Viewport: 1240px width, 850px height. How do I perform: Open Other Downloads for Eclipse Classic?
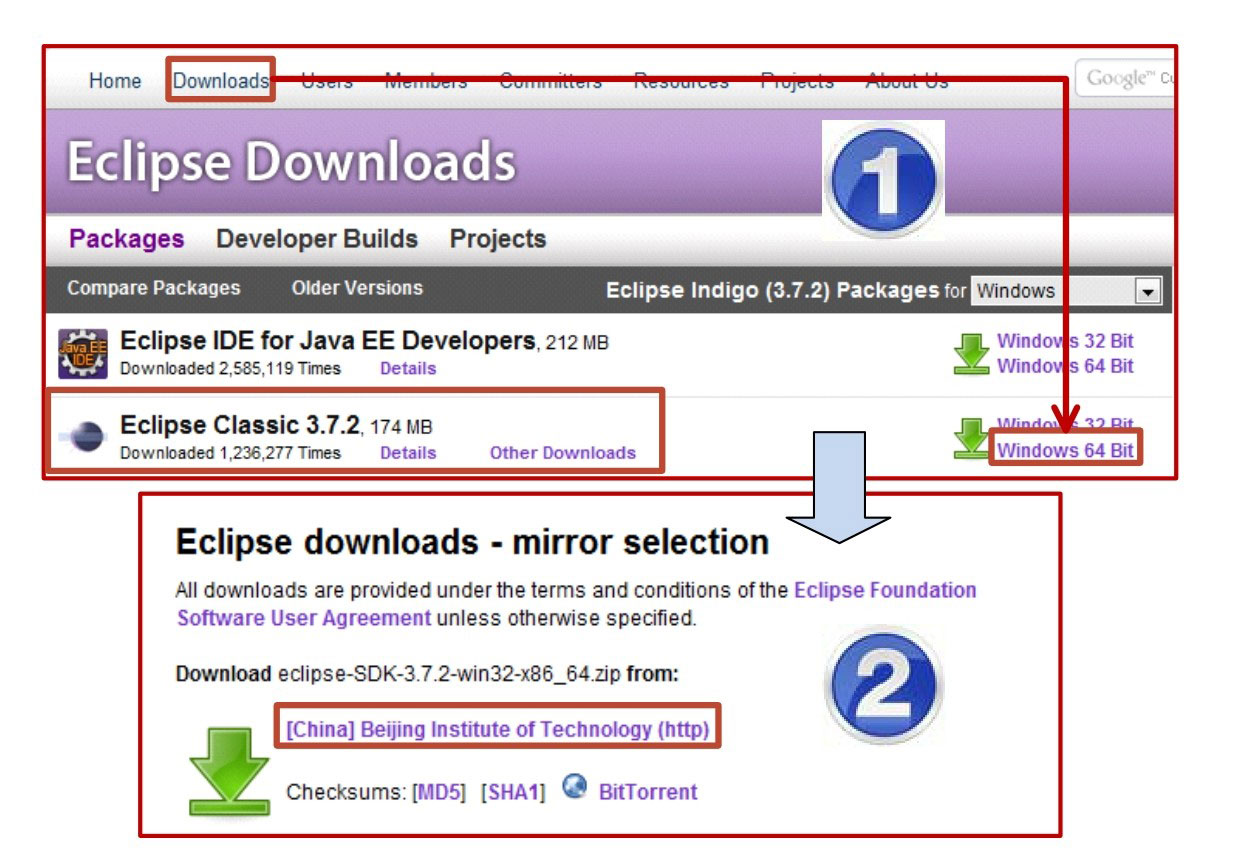[x=563, y=453]
